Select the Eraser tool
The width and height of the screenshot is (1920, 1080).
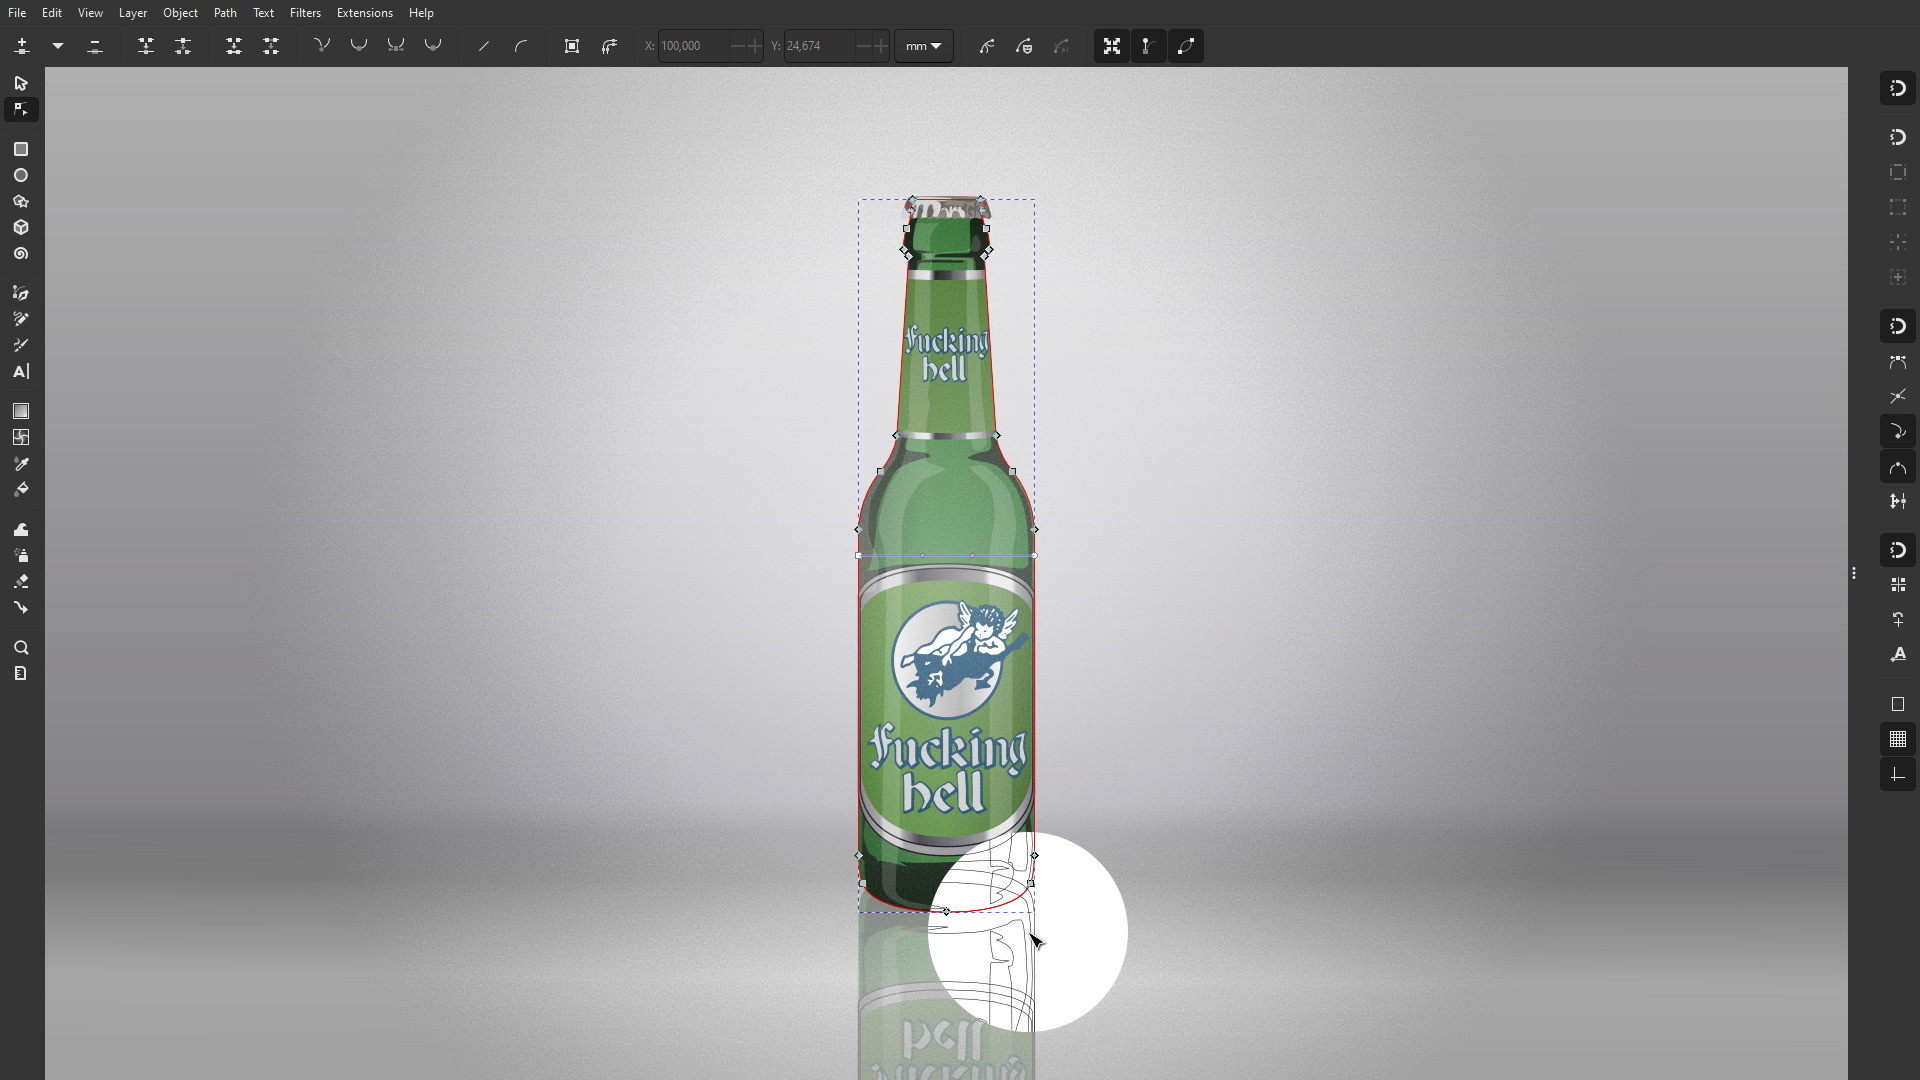point(21,581)
